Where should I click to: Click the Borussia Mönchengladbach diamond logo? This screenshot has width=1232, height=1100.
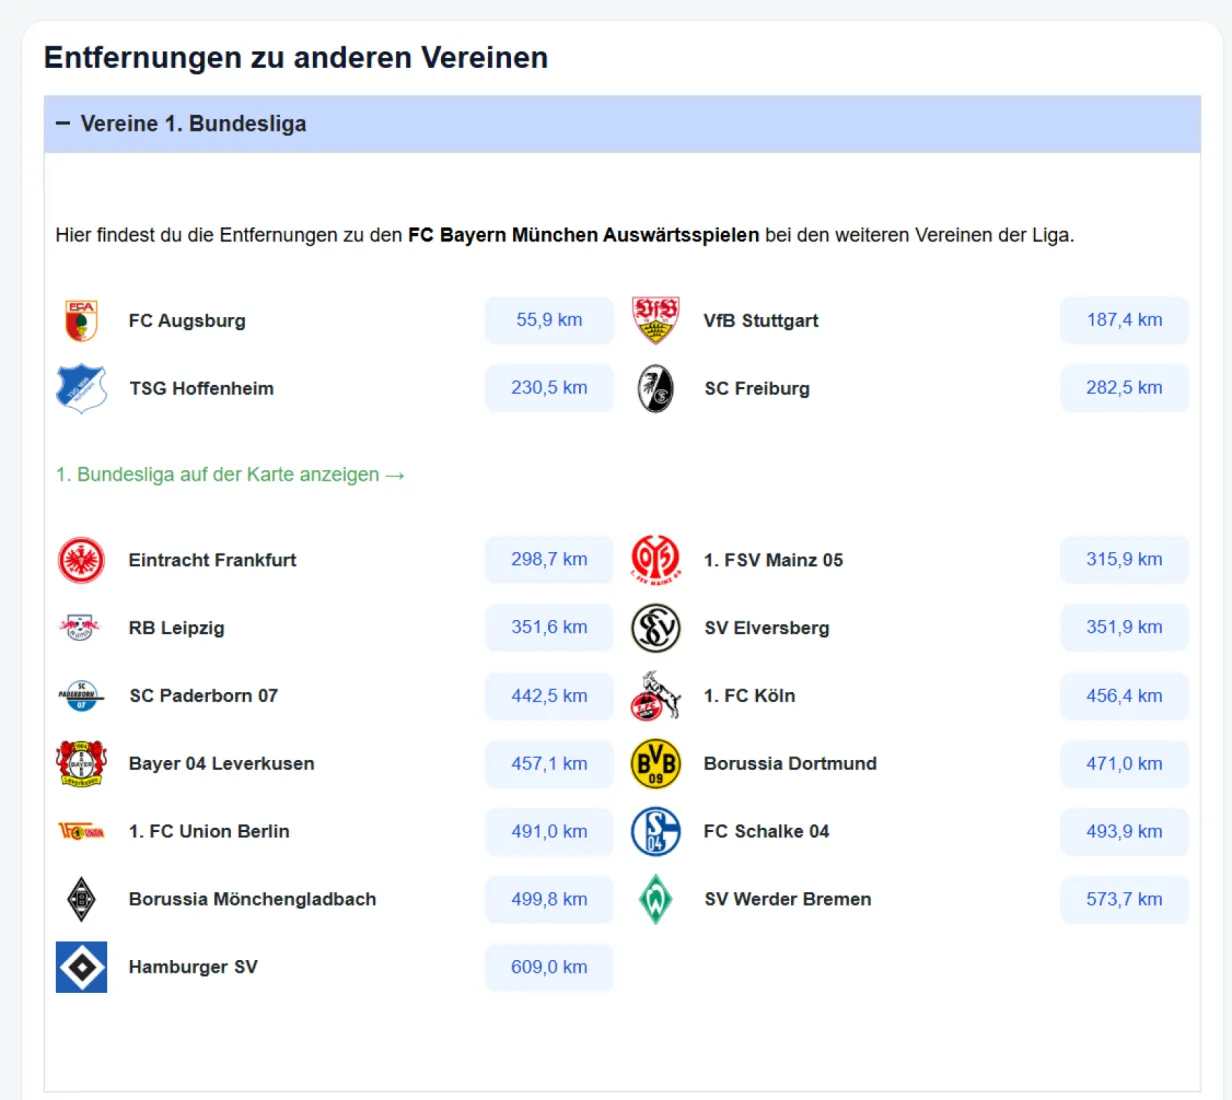tap(81, 900)
